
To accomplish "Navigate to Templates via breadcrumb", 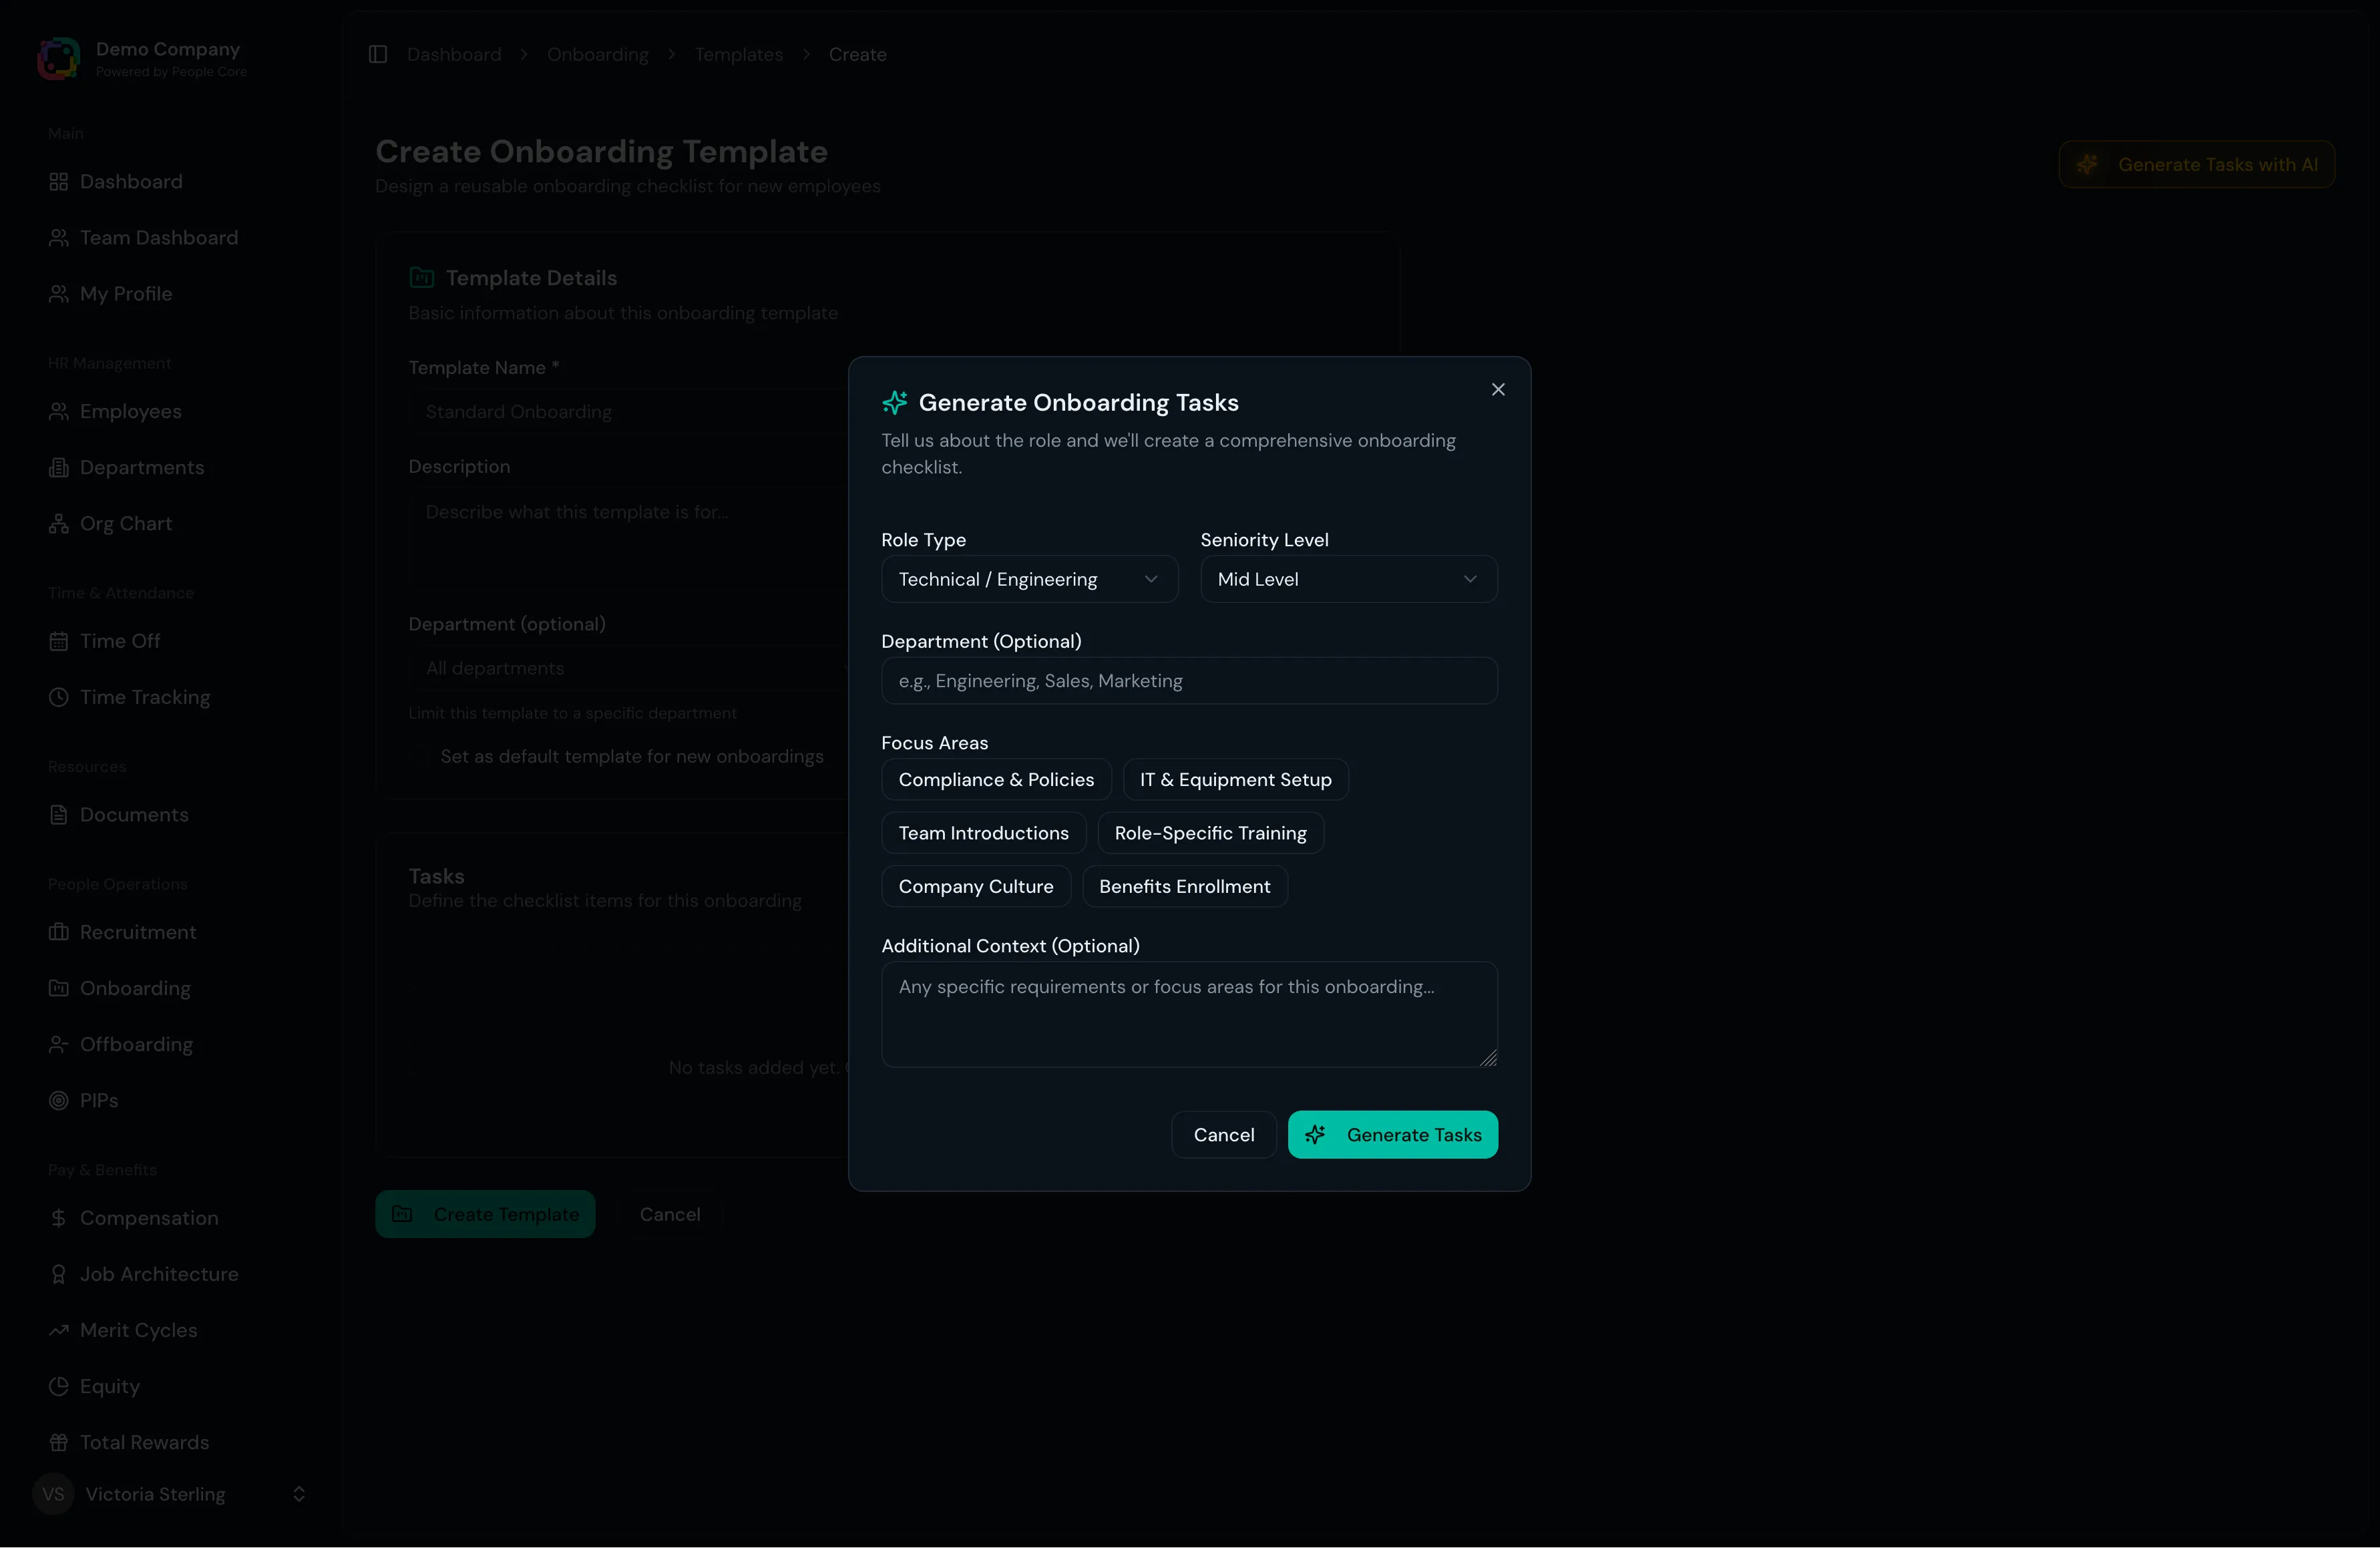I will coord(738,55).
